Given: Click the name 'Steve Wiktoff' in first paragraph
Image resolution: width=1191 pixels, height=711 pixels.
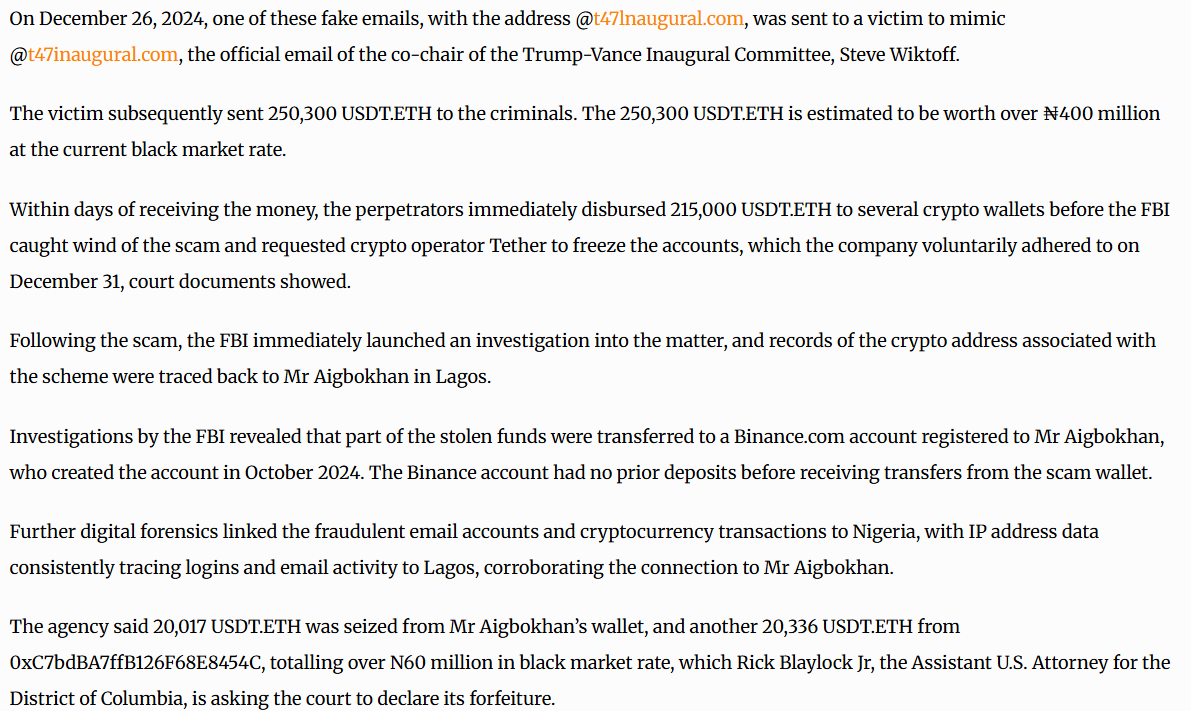Looking at the screenshot, I should click(x=898, y=55).
